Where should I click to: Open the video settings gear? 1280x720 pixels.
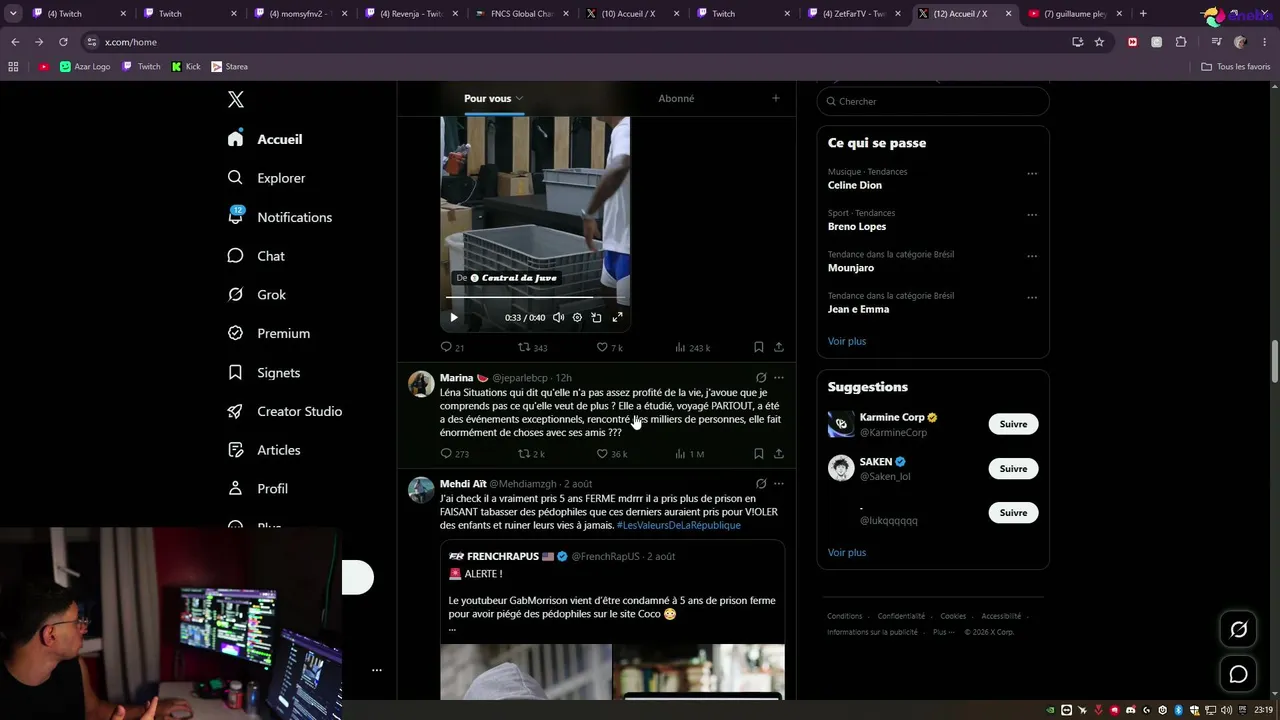click(x=577, y=318)
